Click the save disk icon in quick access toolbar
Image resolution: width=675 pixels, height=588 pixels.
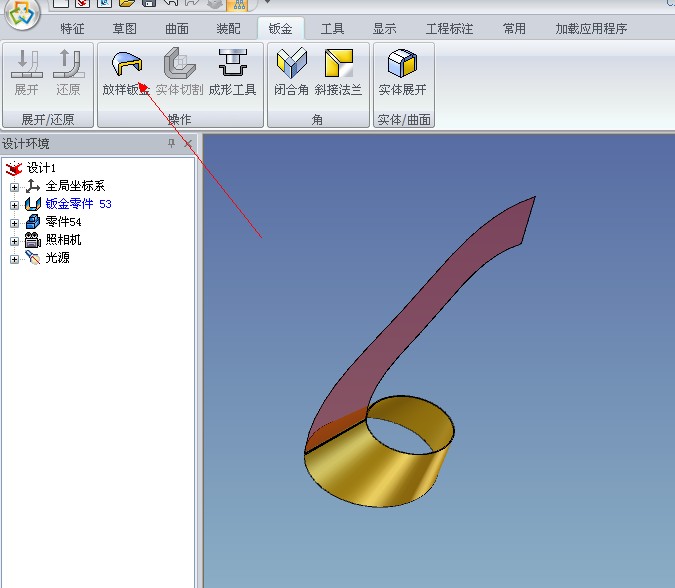[149, 3]
